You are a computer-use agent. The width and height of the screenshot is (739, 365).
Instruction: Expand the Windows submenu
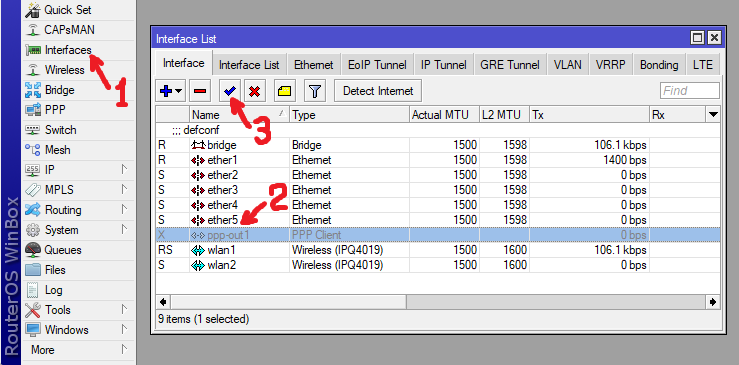click(x=78, y=330)
